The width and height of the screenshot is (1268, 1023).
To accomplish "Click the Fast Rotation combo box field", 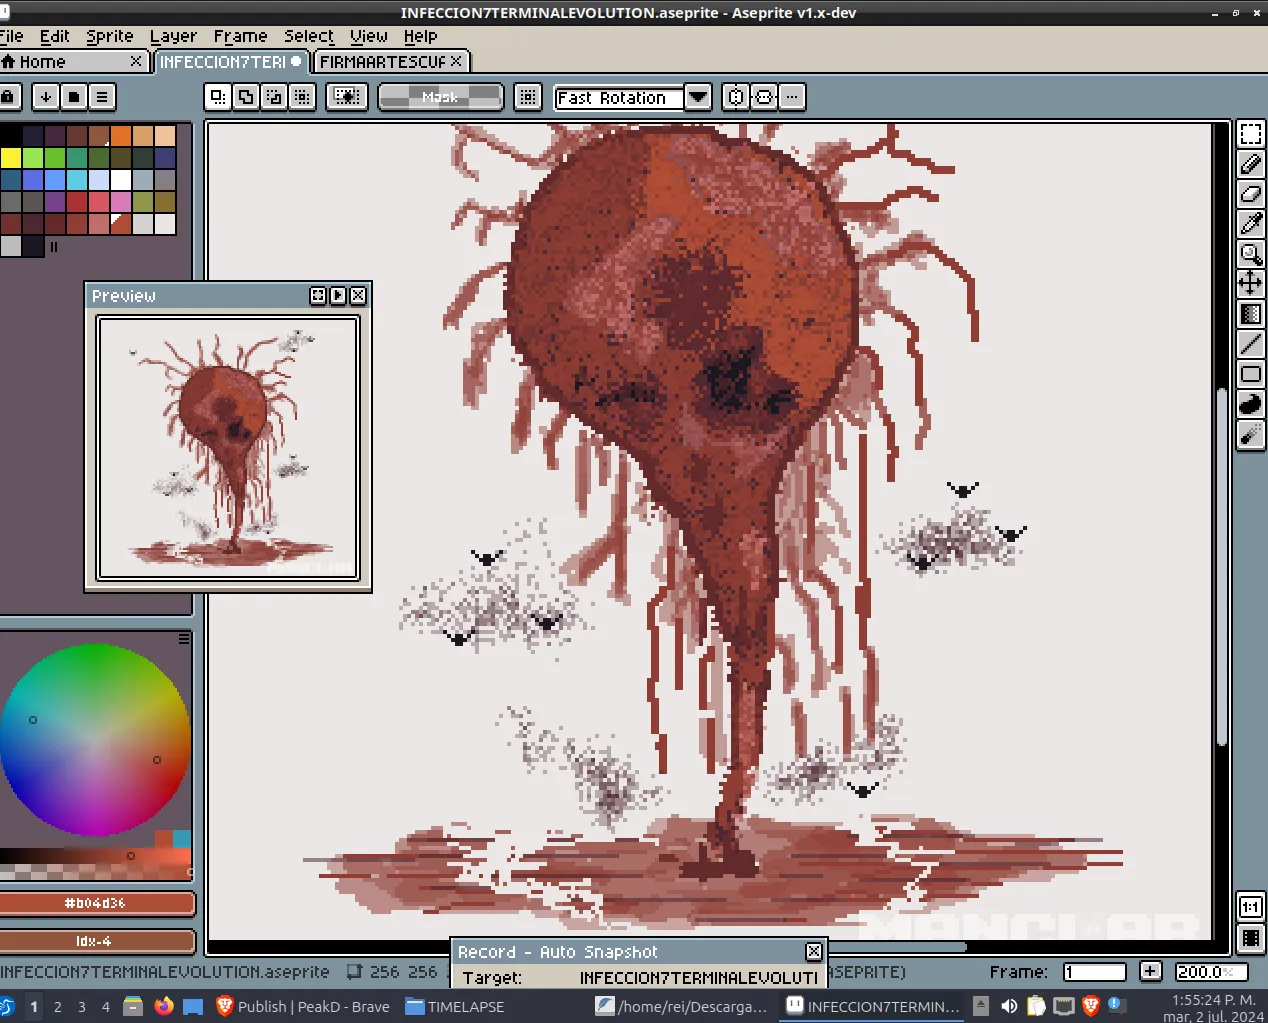I will point(619,97).
